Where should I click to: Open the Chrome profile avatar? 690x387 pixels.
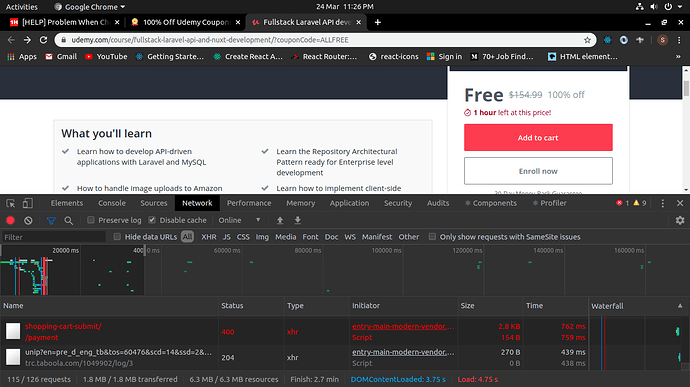click(662, 40)
